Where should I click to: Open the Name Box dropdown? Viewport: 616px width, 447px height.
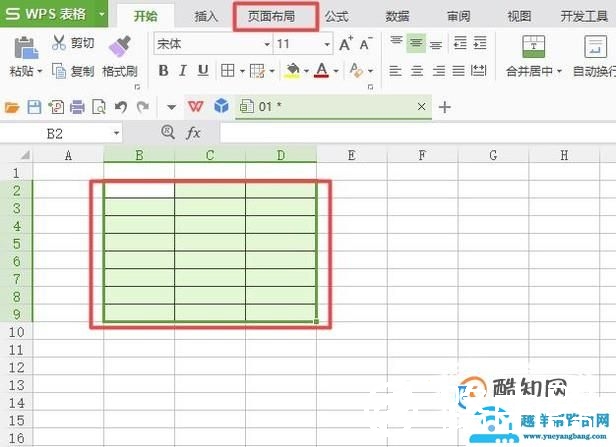click(x=116, y=133)
